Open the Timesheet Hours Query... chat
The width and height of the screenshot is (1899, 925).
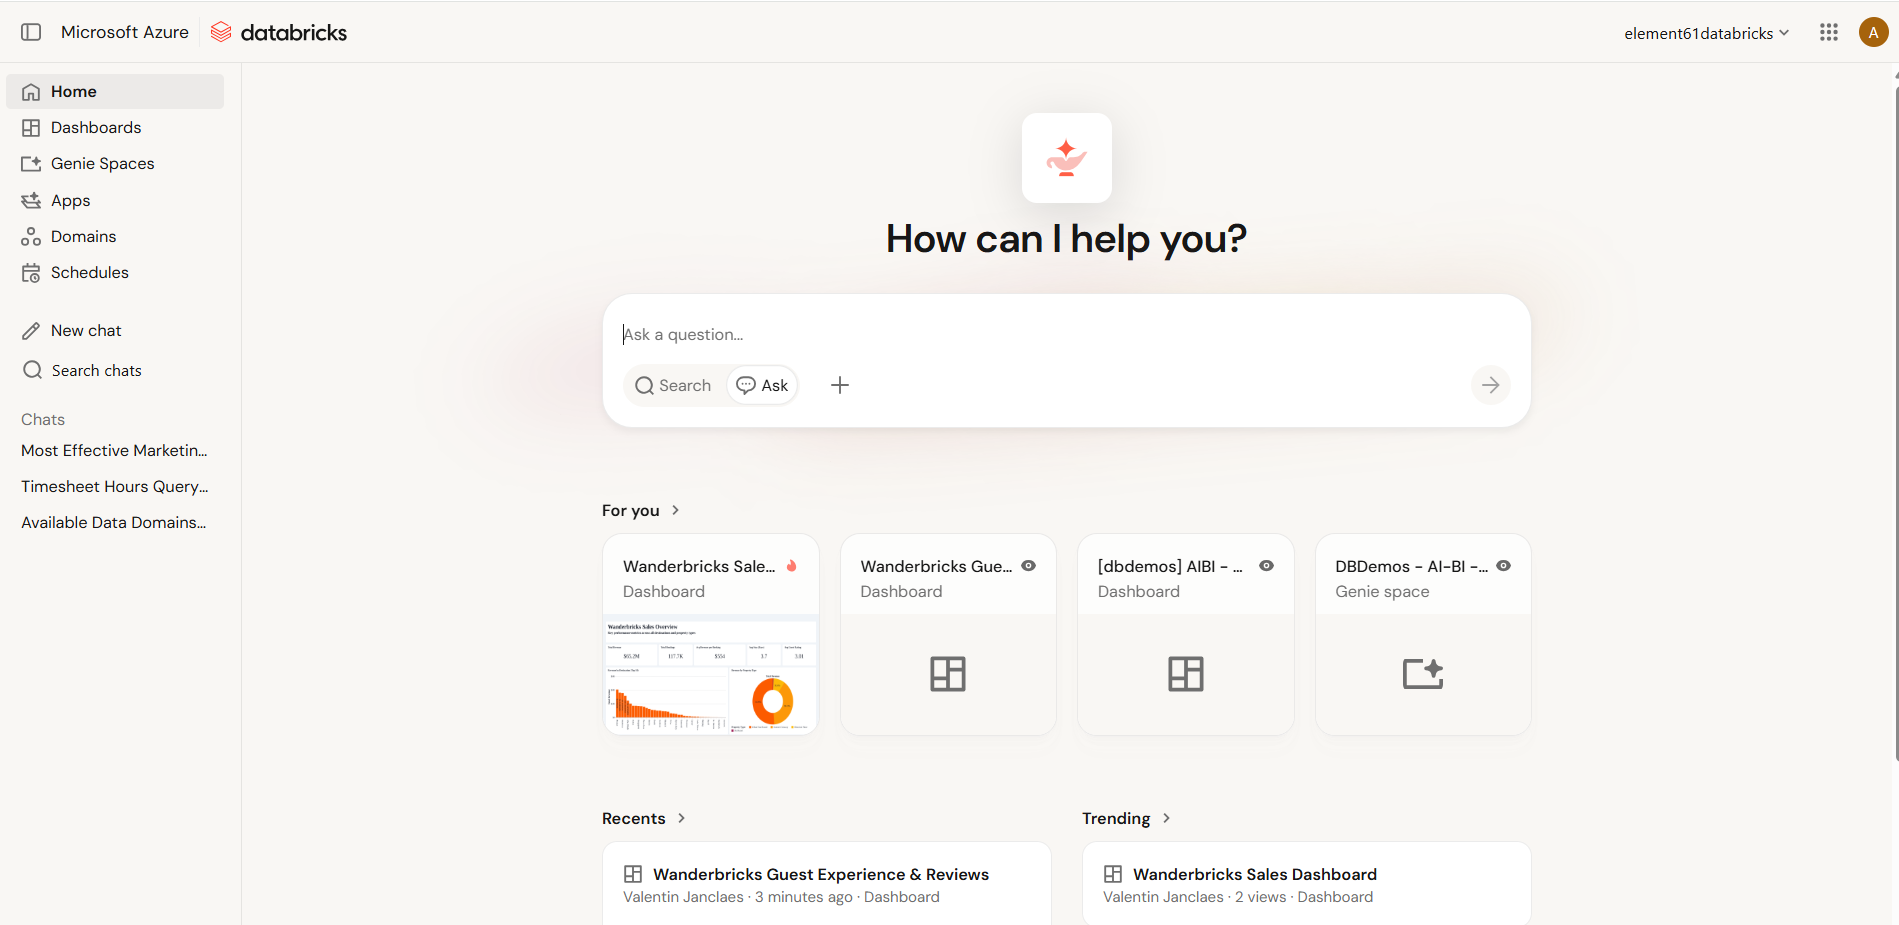(x=115, y=487)
